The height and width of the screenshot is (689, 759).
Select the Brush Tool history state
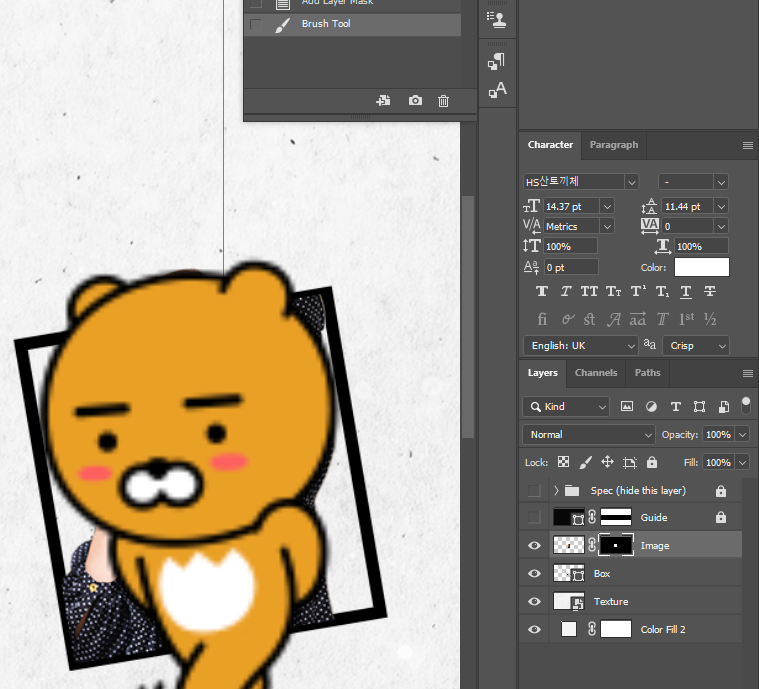point(353,24)
